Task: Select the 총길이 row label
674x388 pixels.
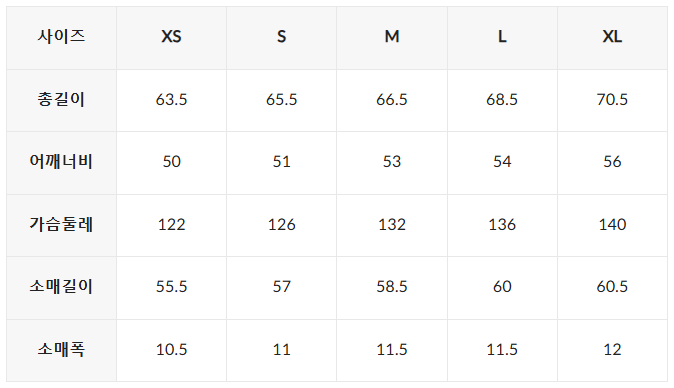Action: pos(61,99)
